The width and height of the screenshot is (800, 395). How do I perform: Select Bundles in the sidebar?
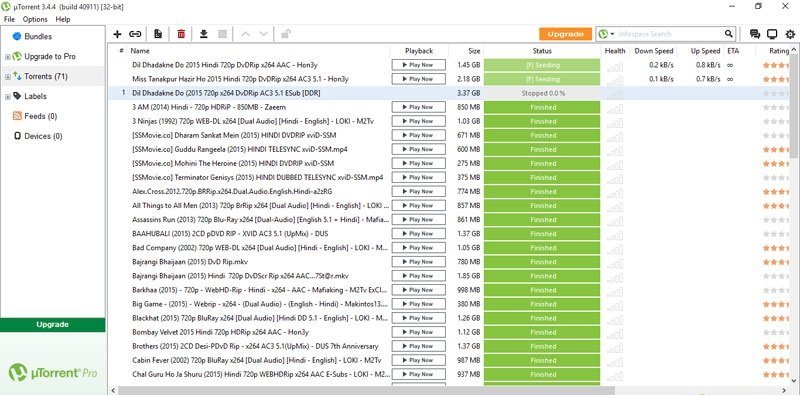tap(38, 37)
